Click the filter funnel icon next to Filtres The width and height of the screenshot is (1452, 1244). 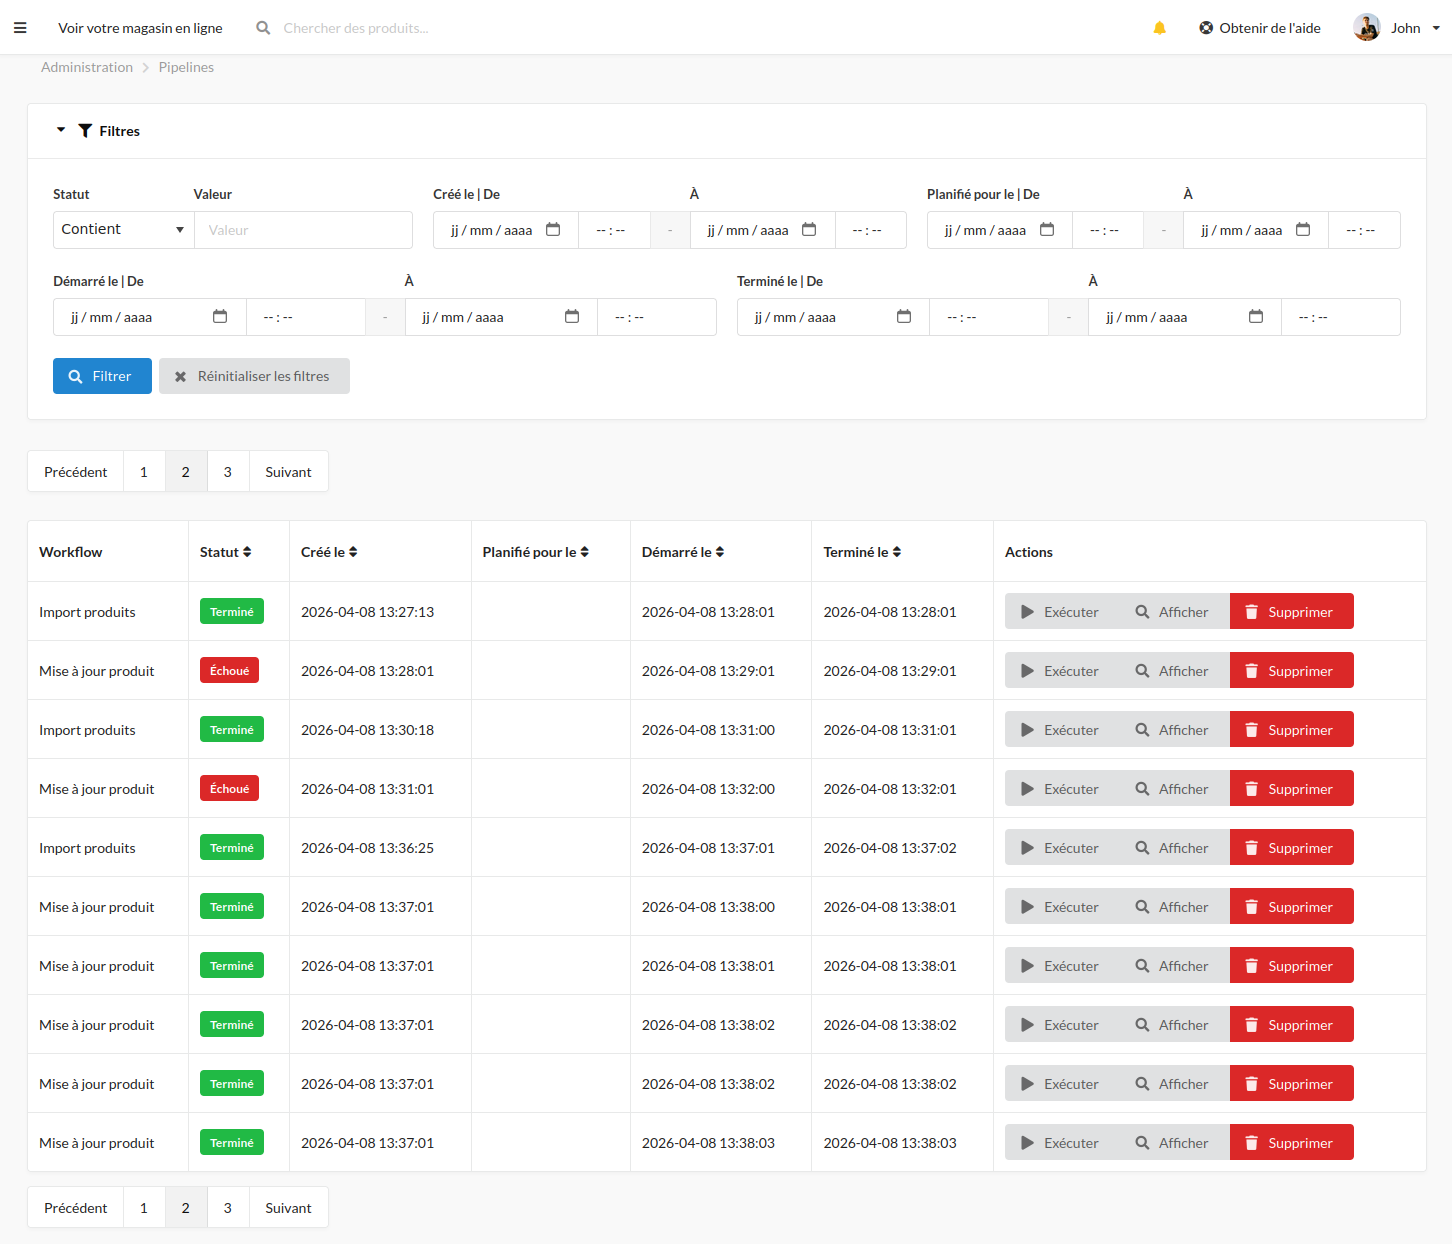point(84,130)
